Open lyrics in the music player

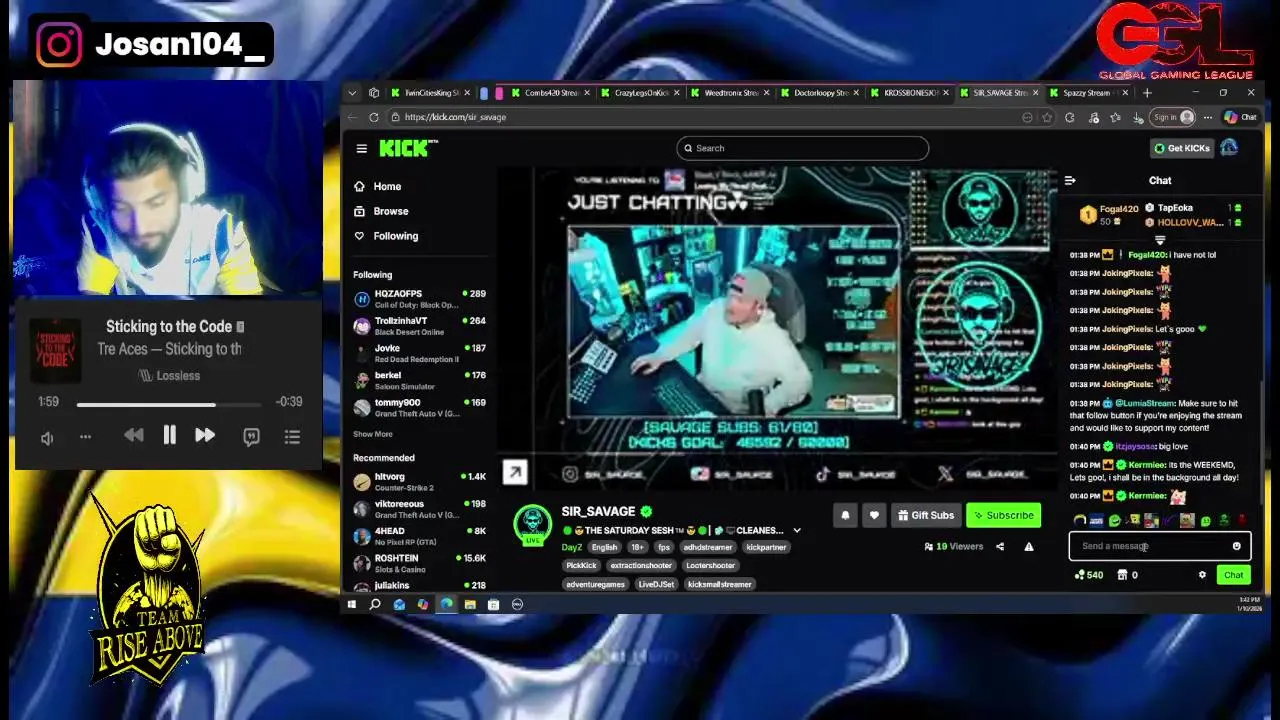tap(251, 436)
